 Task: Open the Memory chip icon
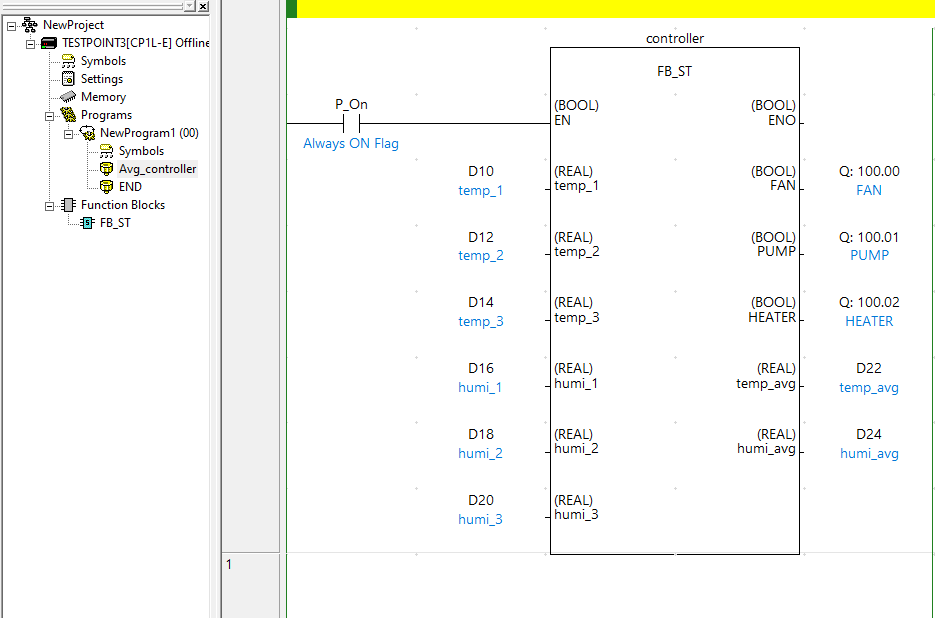(68, 97)
